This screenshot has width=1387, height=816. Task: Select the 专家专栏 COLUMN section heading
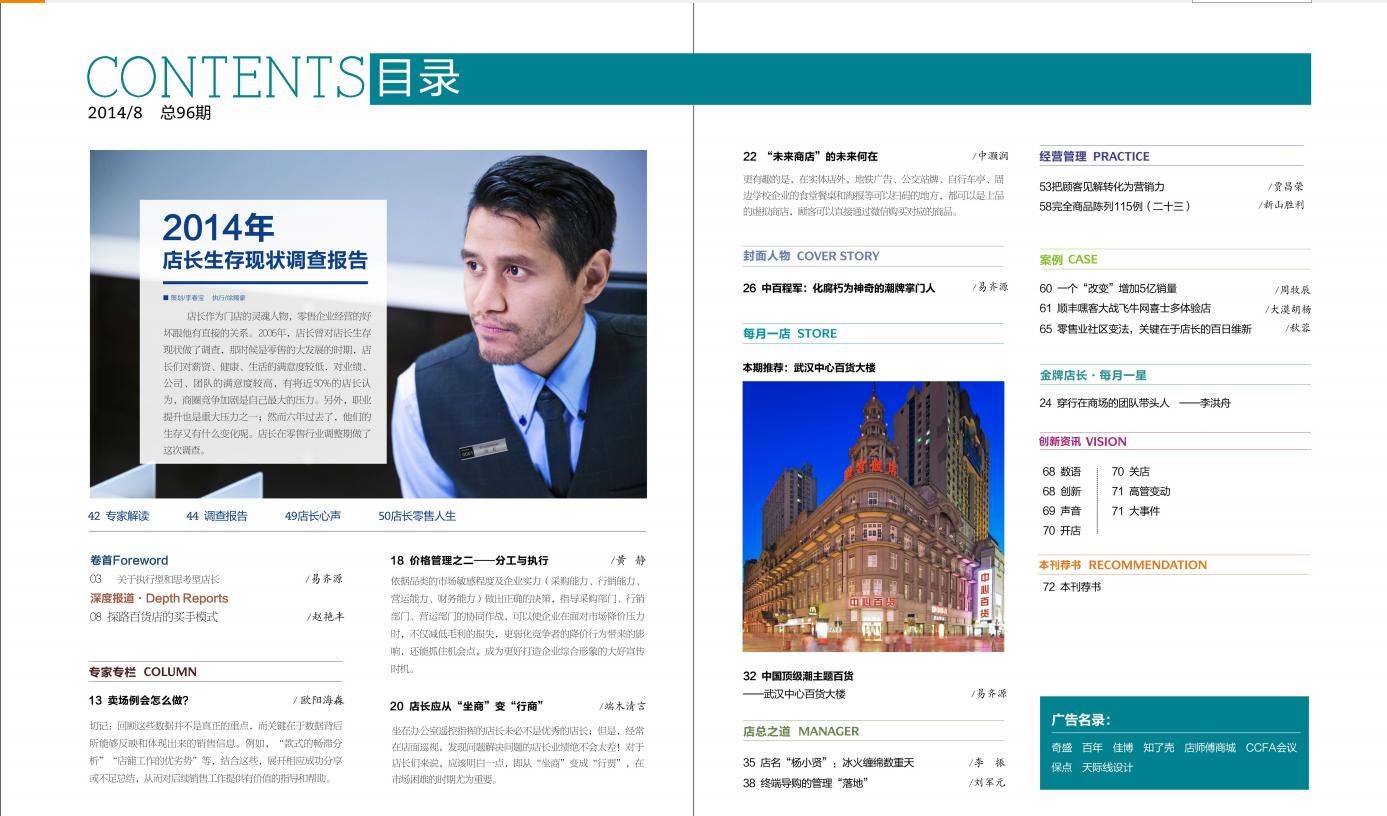tap(143, 672)
